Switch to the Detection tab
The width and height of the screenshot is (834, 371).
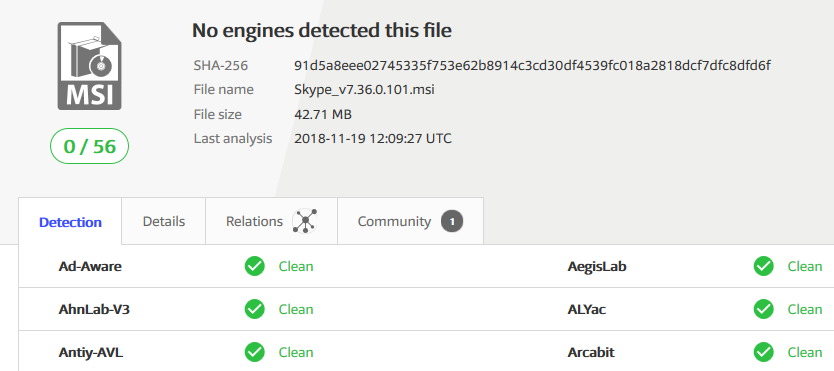click(70, 222)
